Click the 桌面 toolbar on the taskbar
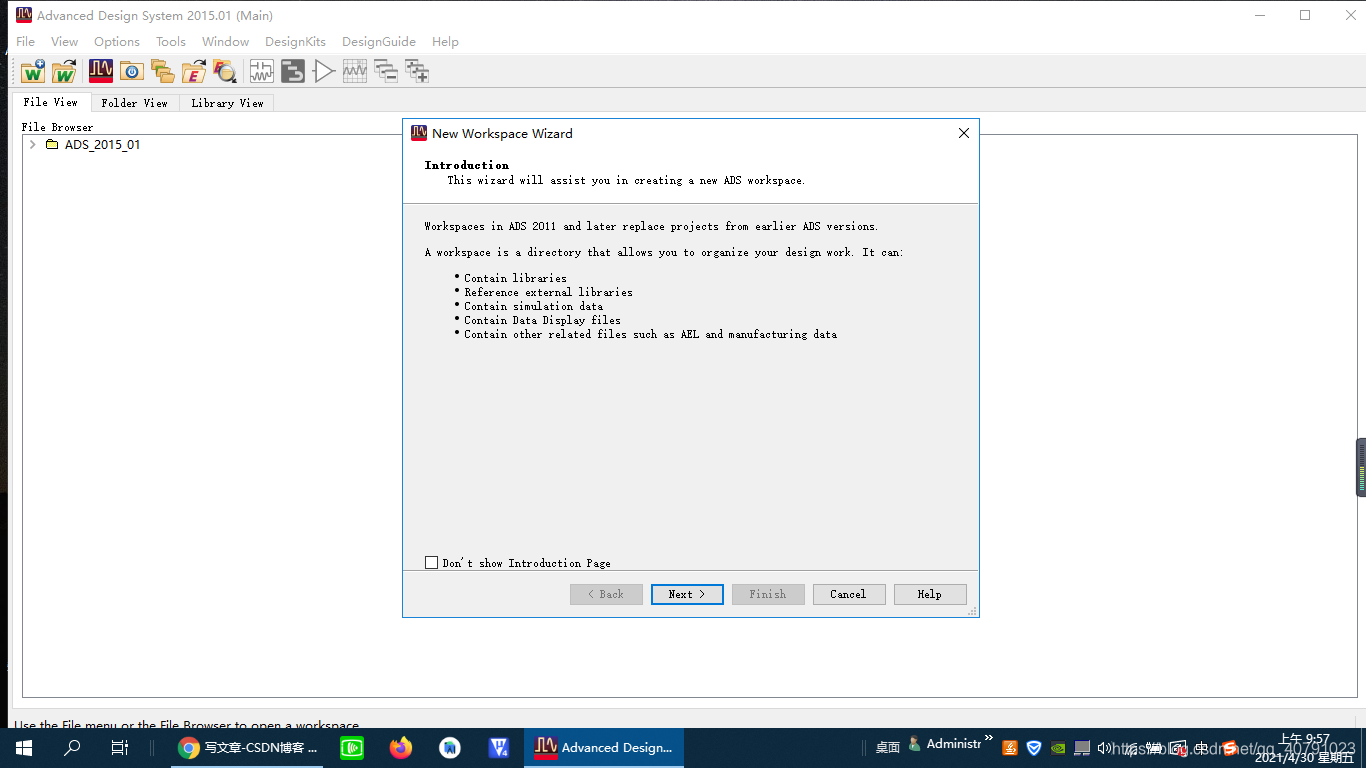The height and width of the screenshot is (768, 1366). coord(887,748)
